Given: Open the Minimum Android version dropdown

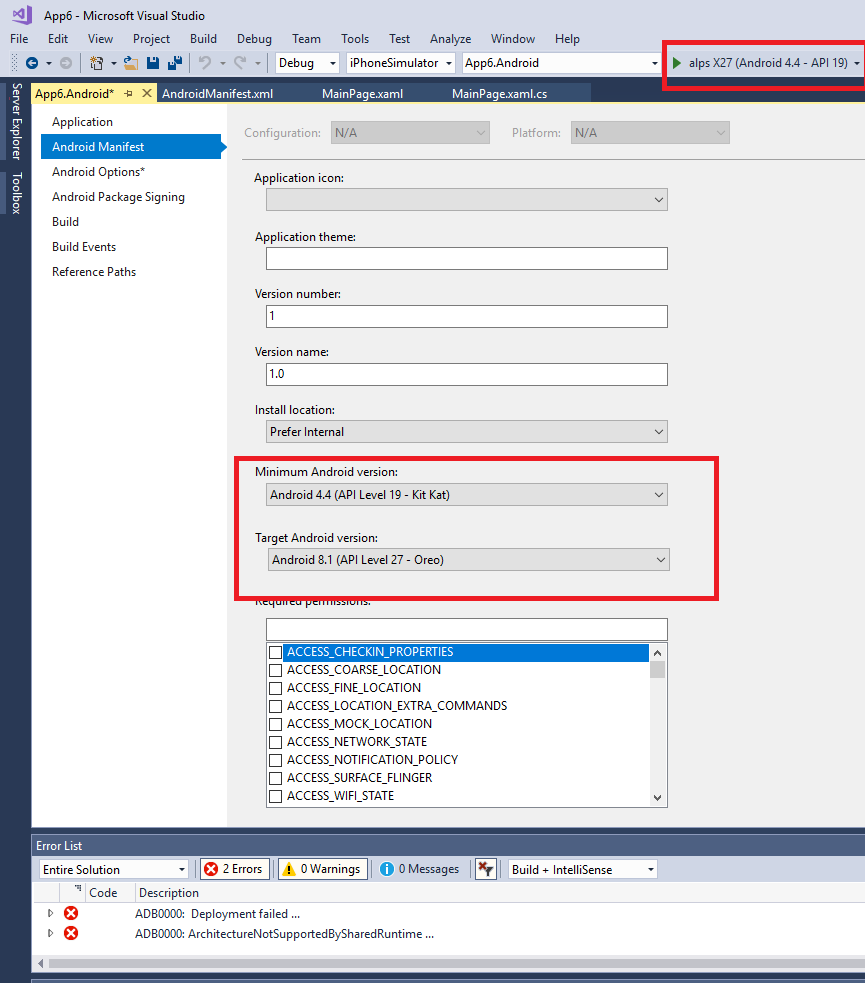Looking at the screenshot, I should click(467, 495).
